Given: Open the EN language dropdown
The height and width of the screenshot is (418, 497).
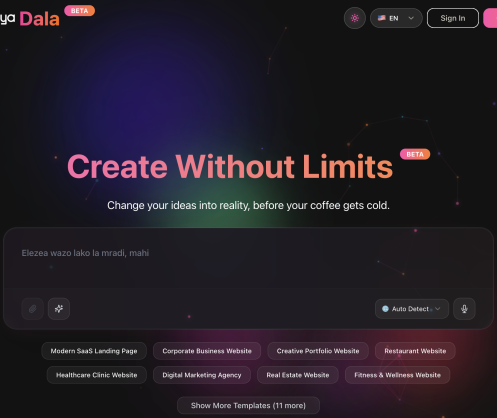Looking at the screenshot, I should coord(396,18).
